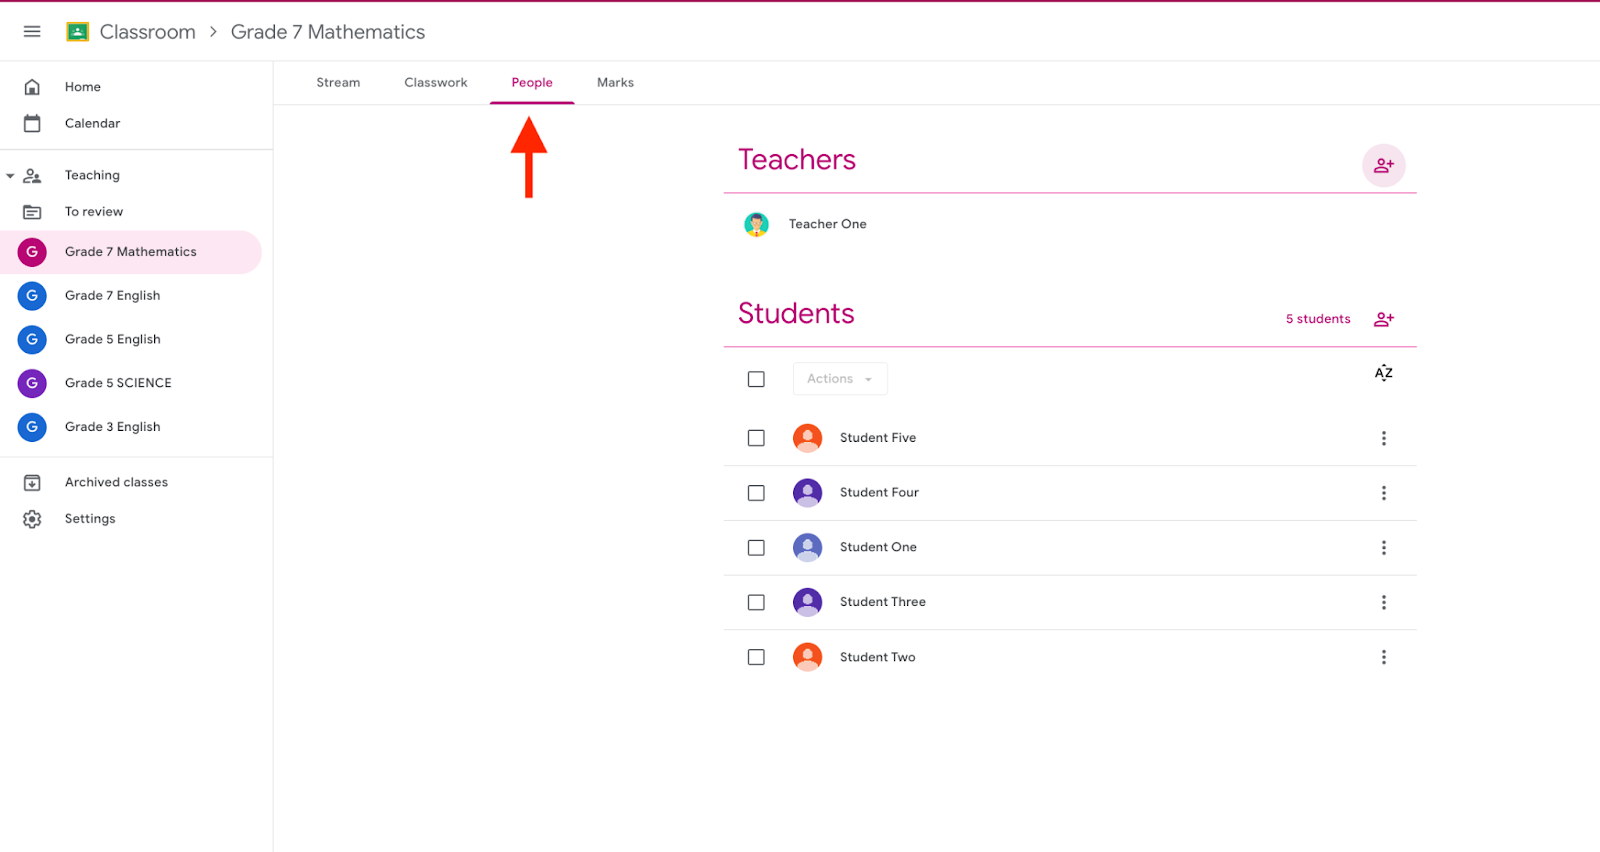Select Student Five checkbox
Screen dimensions: 1600x852
tap(756, 438)
